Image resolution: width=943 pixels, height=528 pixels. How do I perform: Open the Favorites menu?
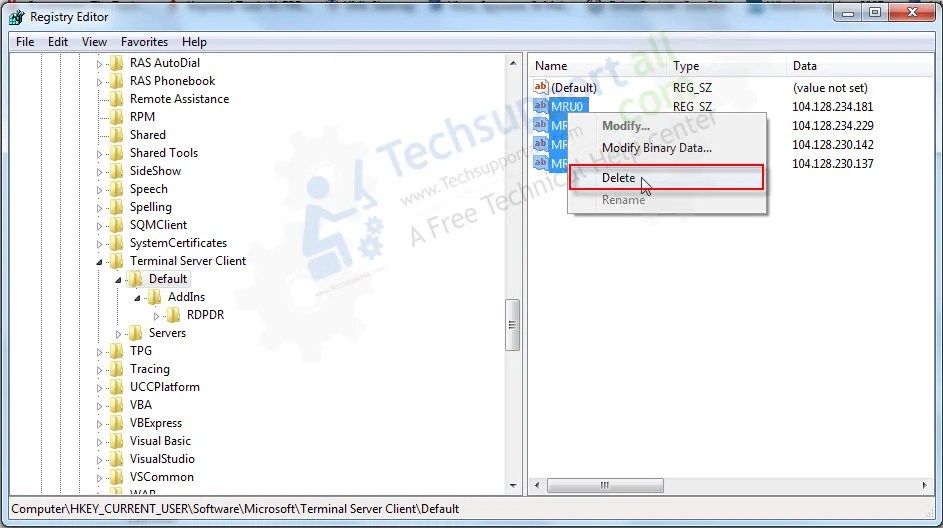coord(144,42)
